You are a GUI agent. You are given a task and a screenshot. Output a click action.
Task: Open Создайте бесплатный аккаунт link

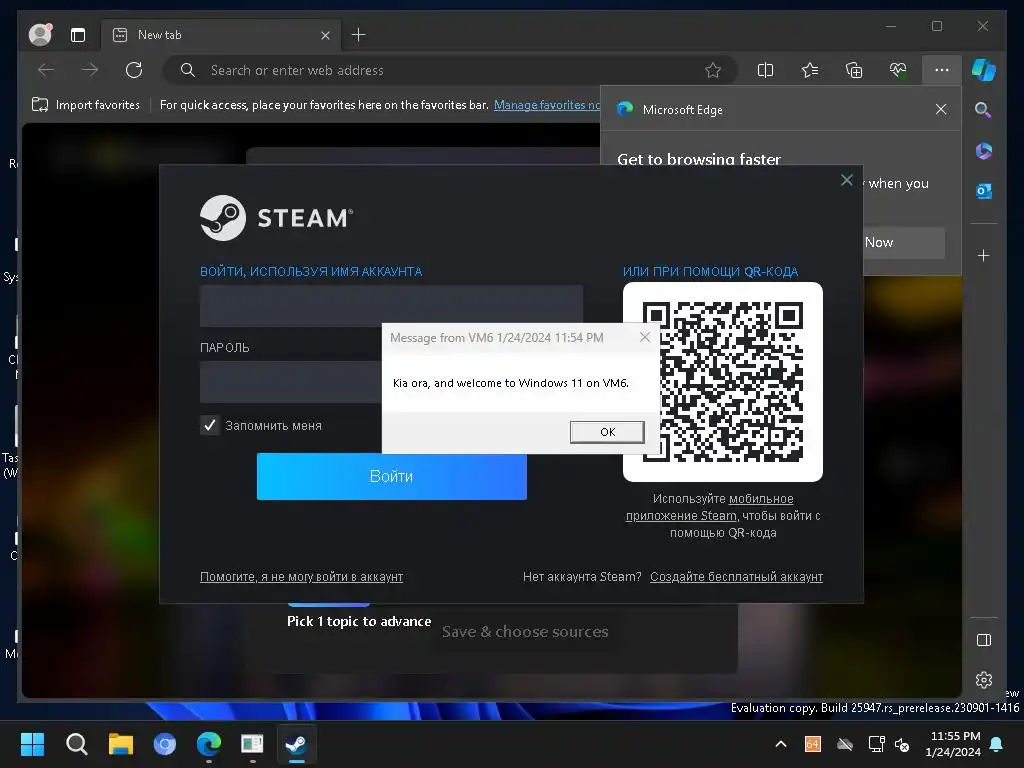coord(736,577)
